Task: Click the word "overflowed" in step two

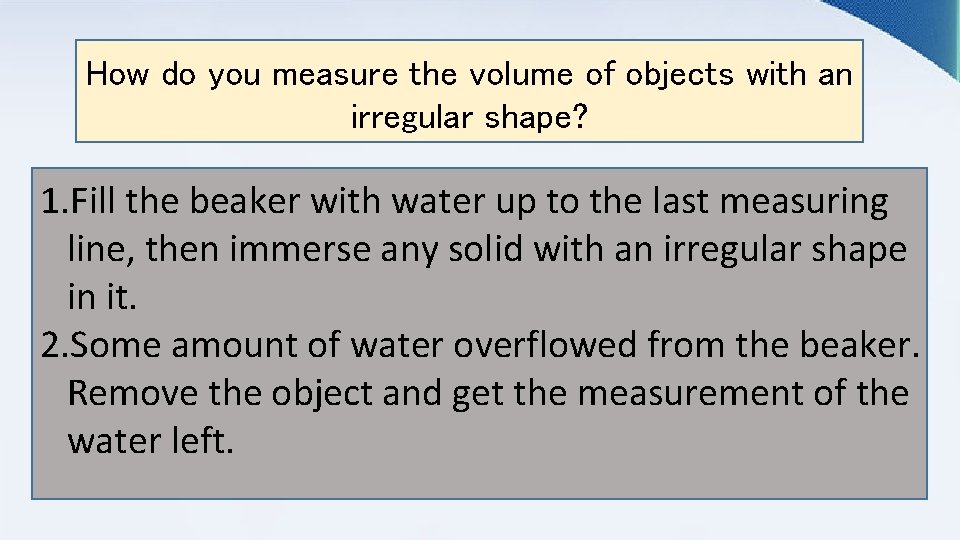Action: [x=545, y=344]
